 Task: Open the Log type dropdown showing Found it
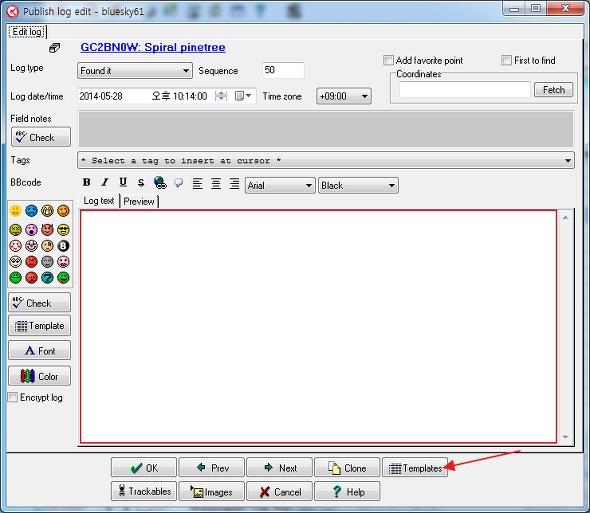click(x=135, y=71)
